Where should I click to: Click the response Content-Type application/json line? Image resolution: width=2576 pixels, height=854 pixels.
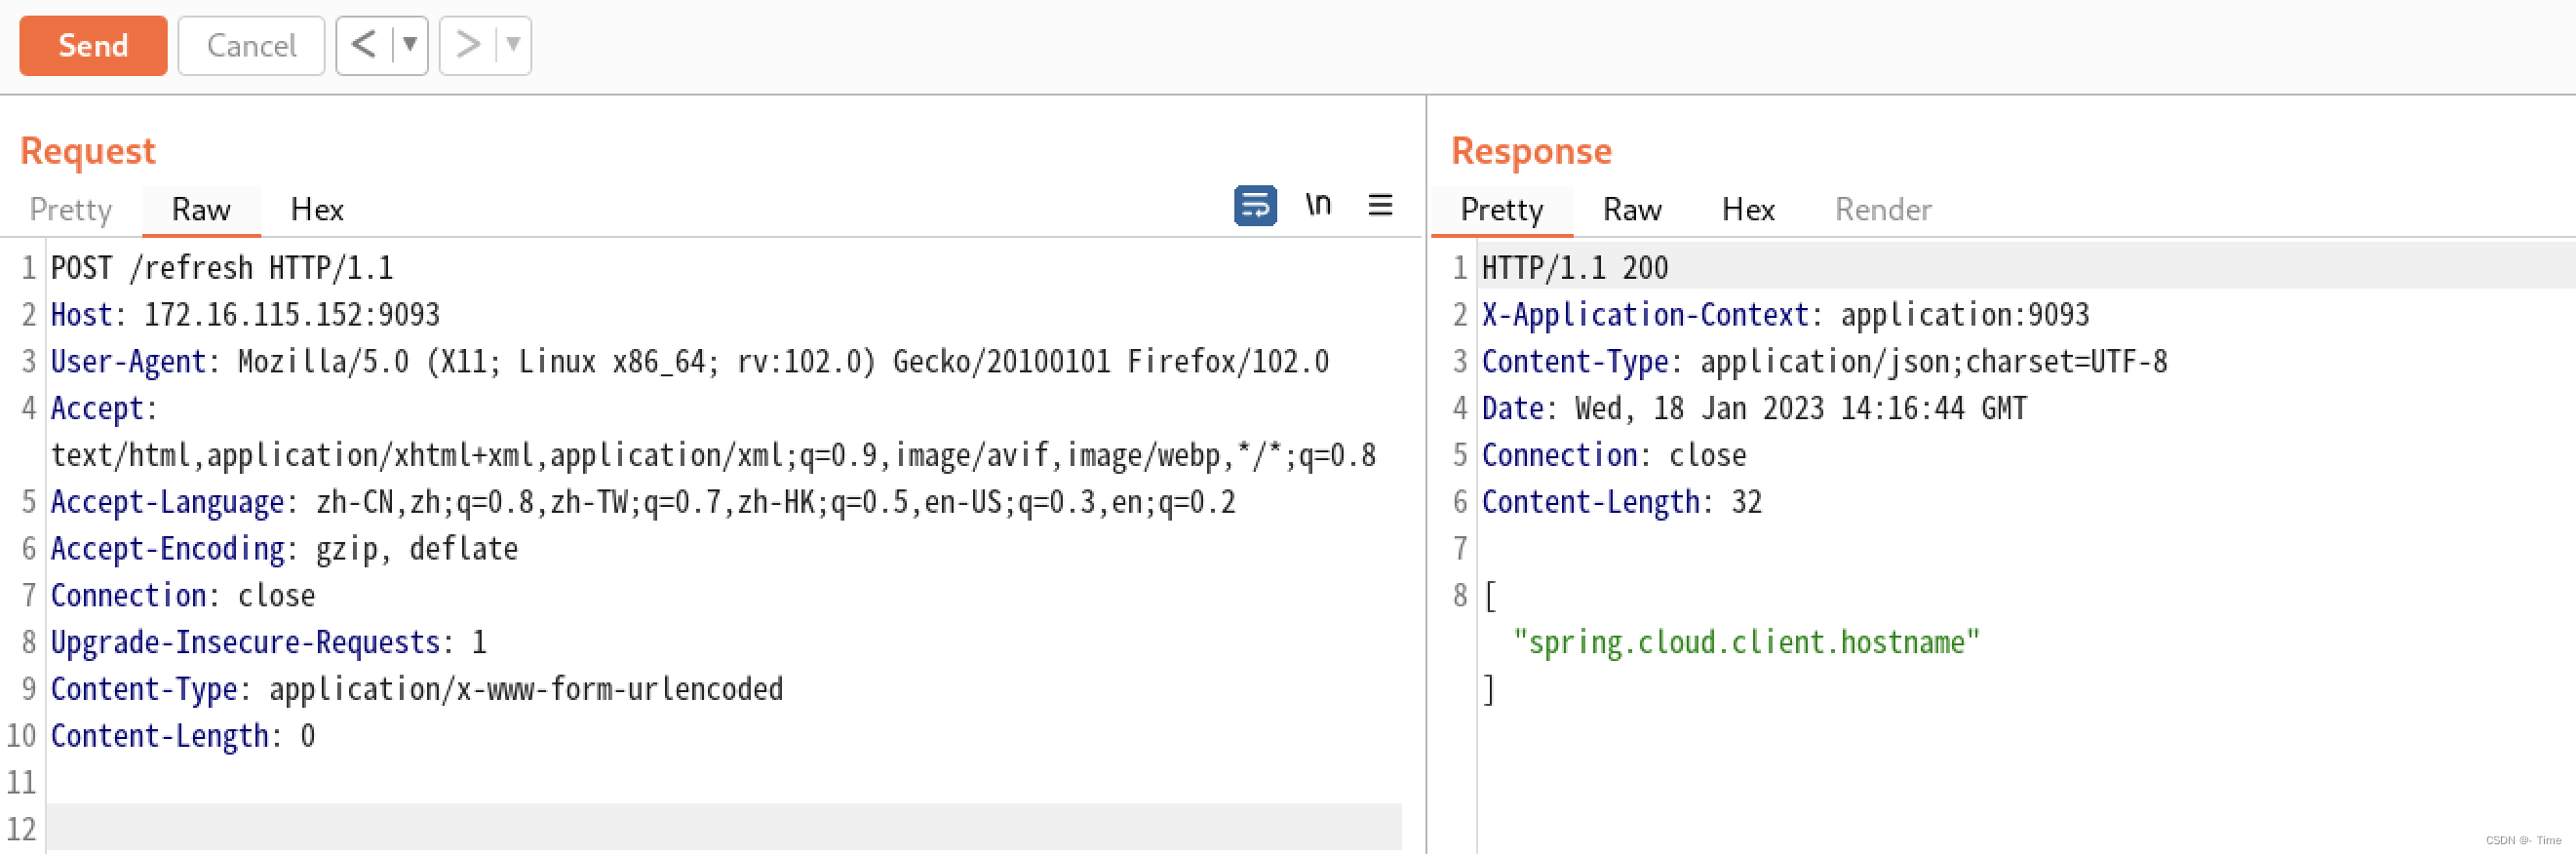[x=1824, y=361]
